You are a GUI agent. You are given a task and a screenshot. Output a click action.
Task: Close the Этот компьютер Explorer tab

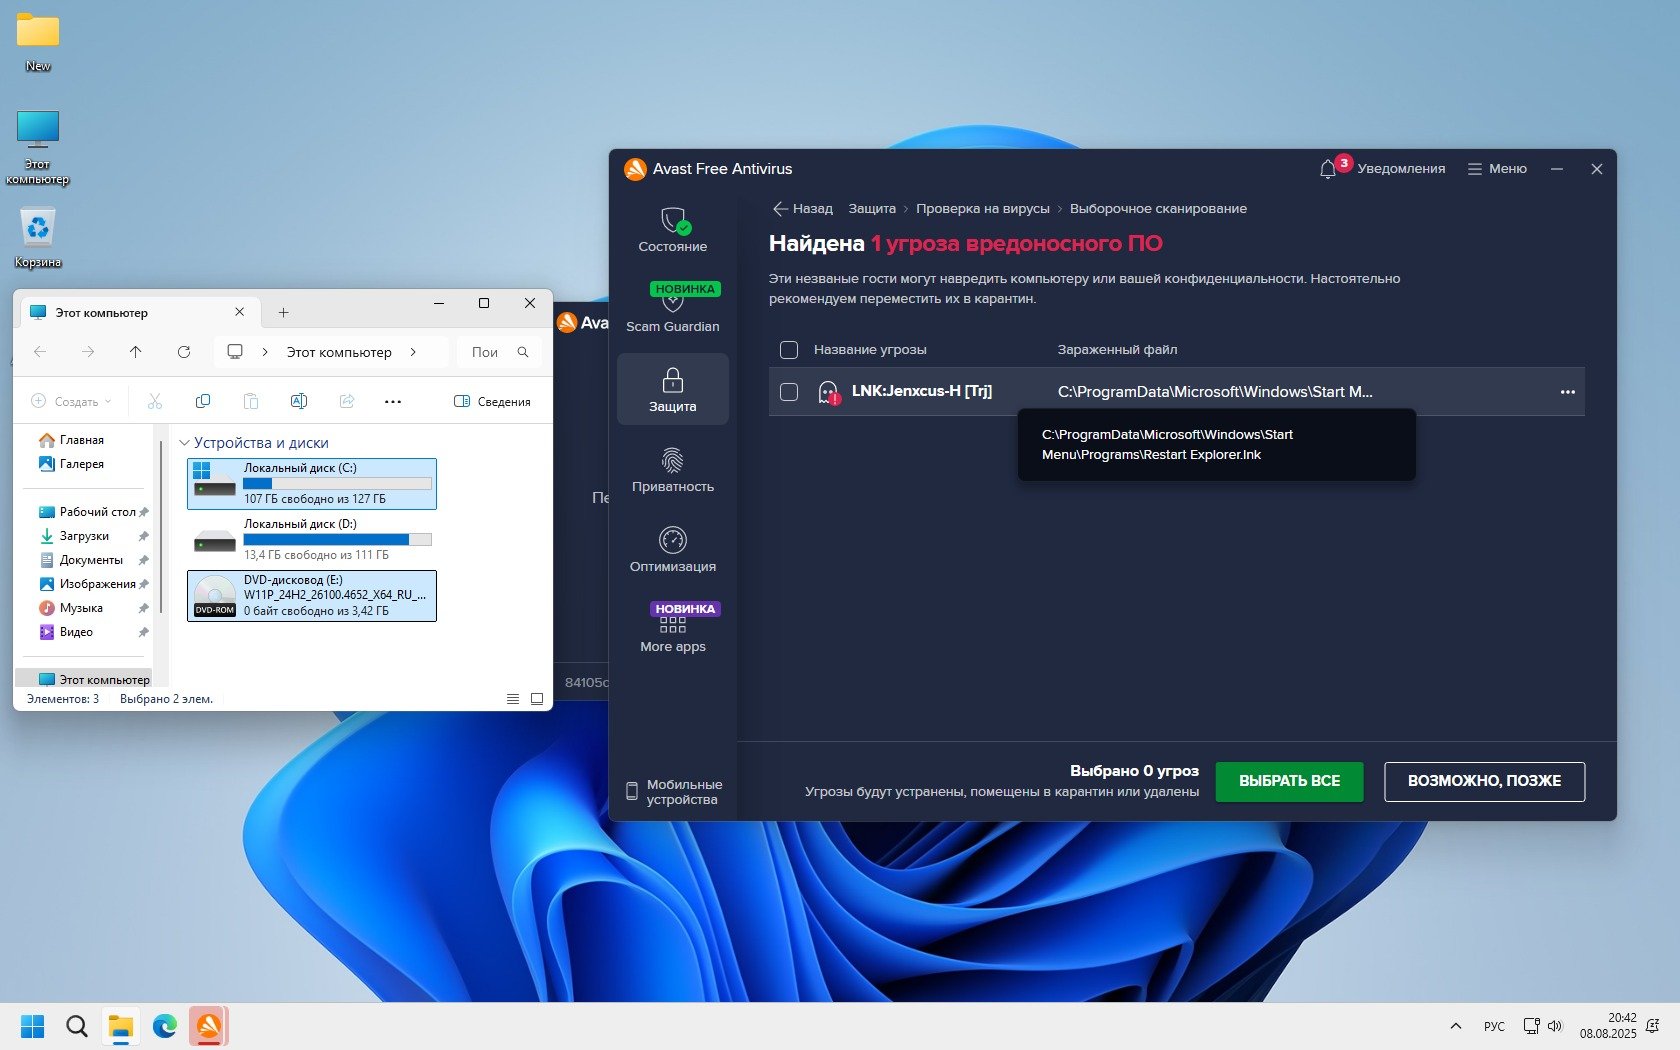coord(239,312)
